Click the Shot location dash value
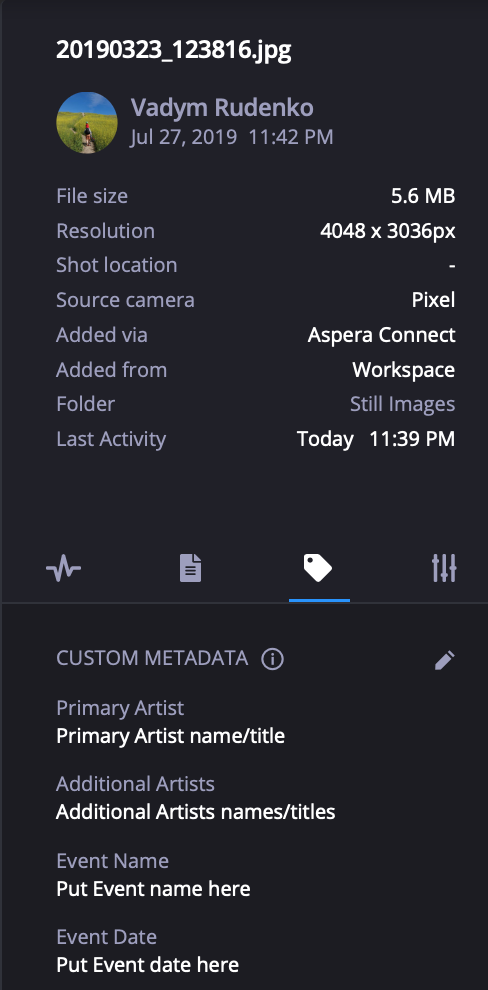The image size is (488, 990). 452,265
